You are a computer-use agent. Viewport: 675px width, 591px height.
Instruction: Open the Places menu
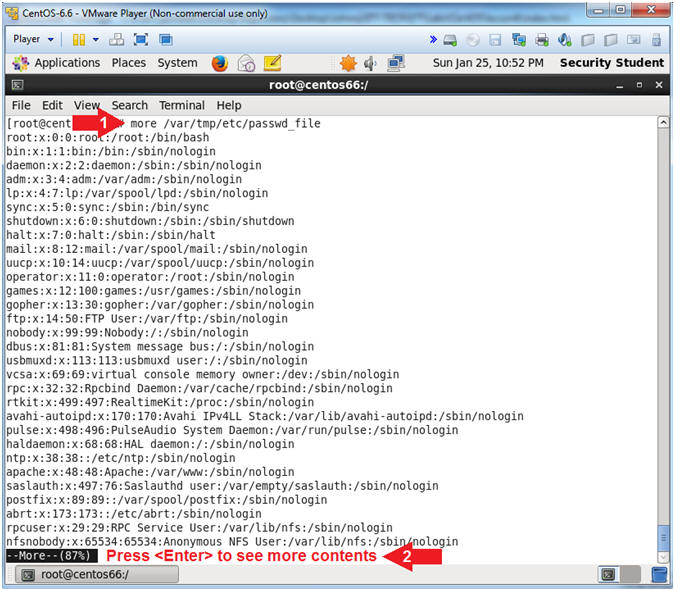click(129, 63)
